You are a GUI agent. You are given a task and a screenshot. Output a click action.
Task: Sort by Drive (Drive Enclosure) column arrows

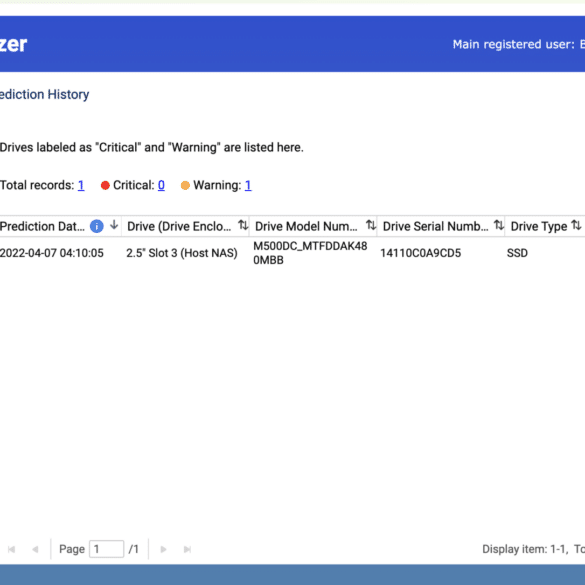[x=243, y=225]
